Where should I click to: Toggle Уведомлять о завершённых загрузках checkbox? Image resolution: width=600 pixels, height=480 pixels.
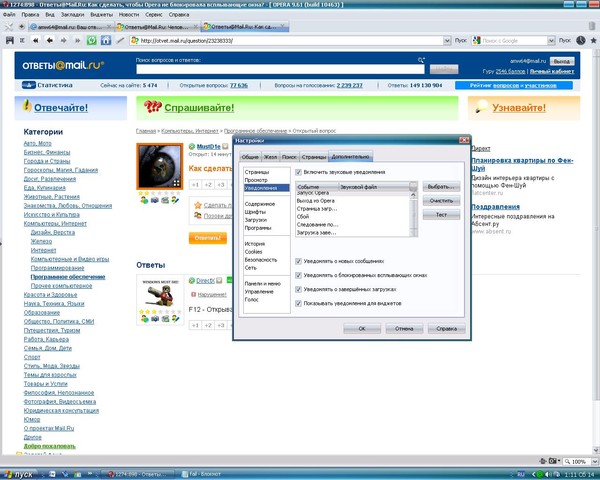click(x=298, y=289)
